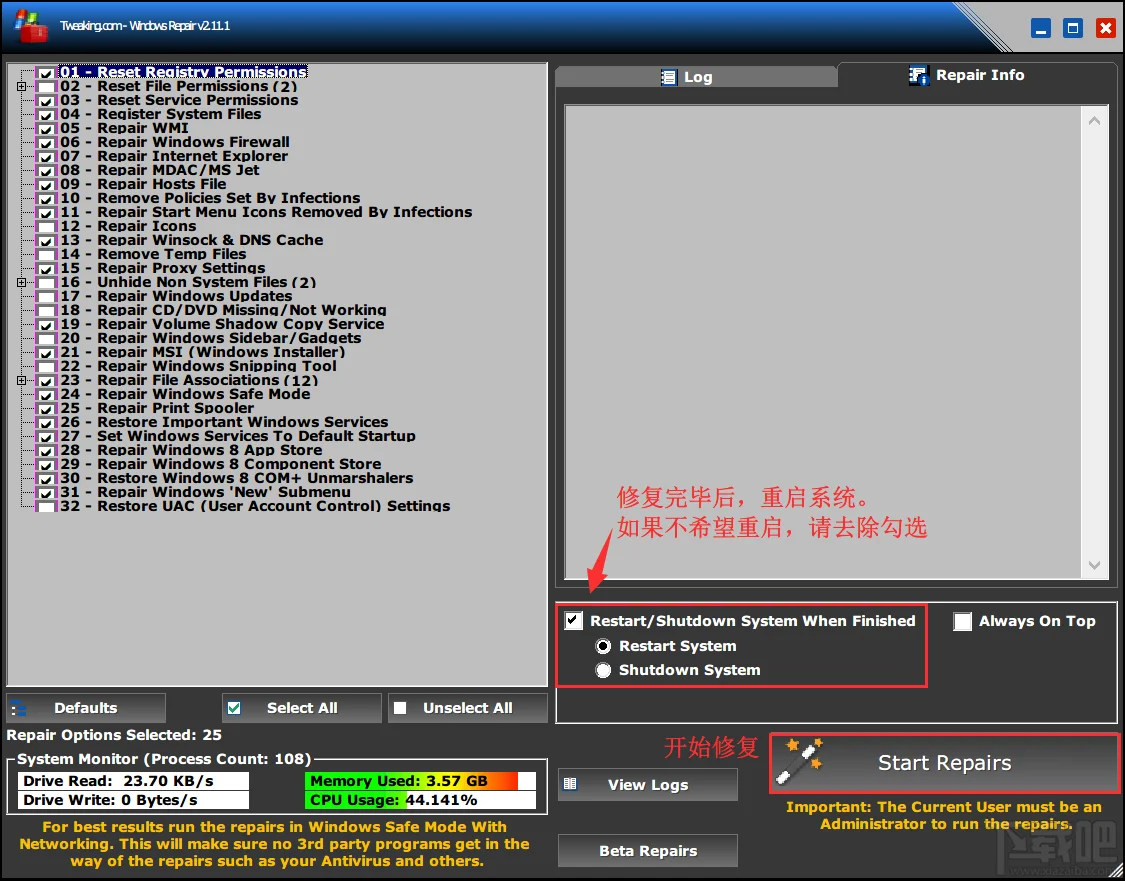
Task: Click the Log tab list icon
Action: tap(669, 77)
